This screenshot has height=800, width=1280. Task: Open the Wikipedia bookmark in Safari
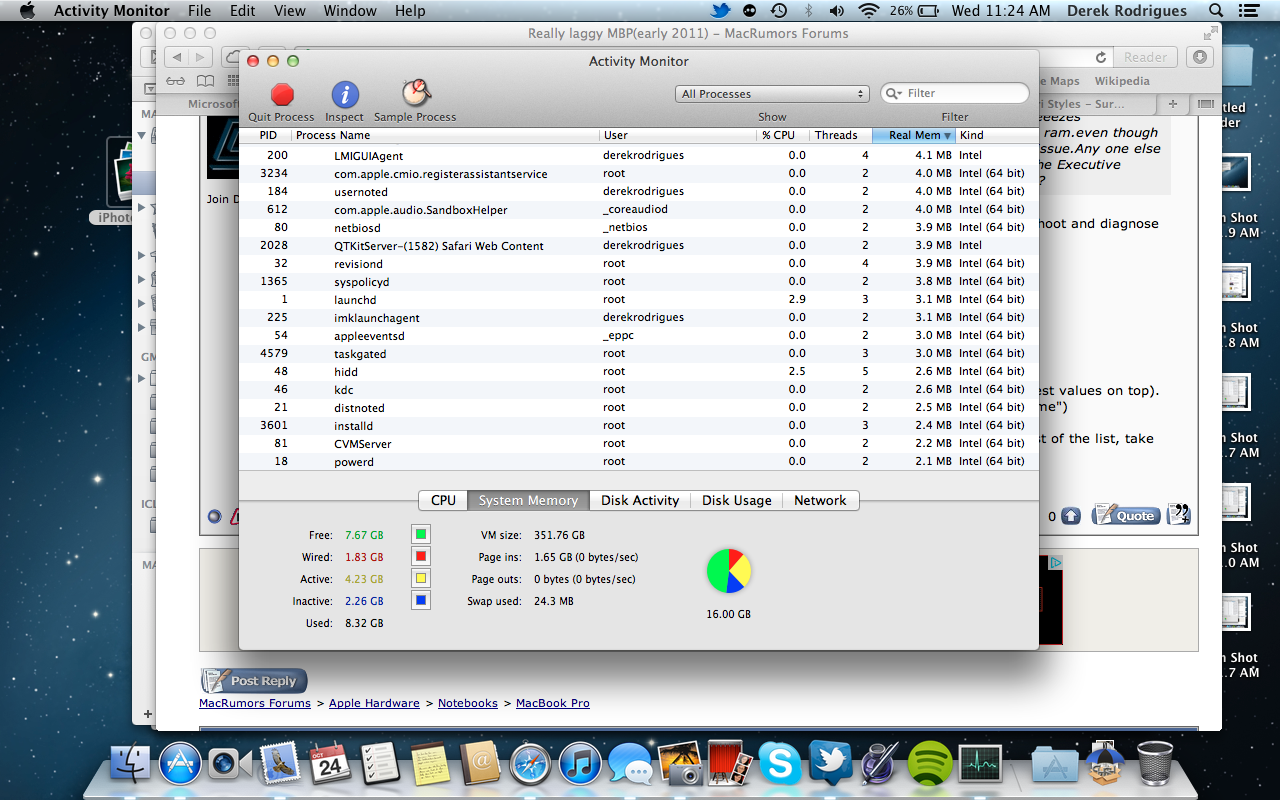pyautogui.click(x=1122, y=81)
